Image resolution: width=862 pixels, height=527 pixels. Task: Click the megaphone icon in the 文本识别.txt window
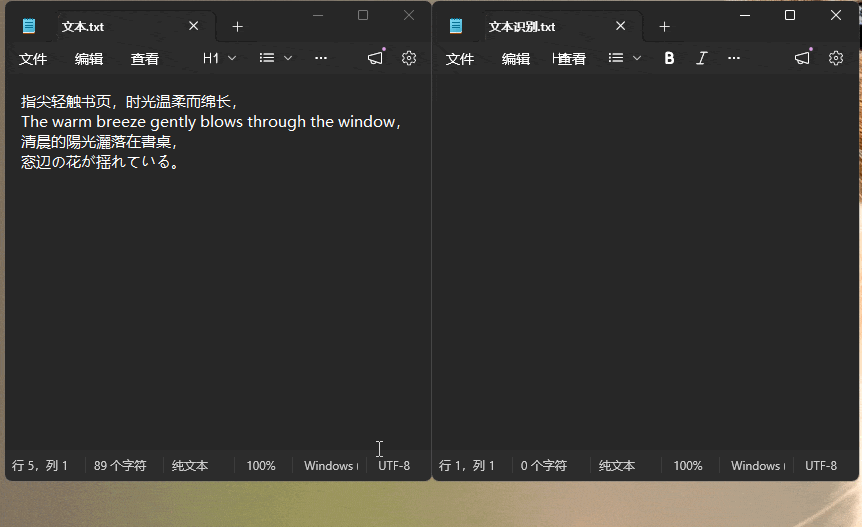point(803,58)
